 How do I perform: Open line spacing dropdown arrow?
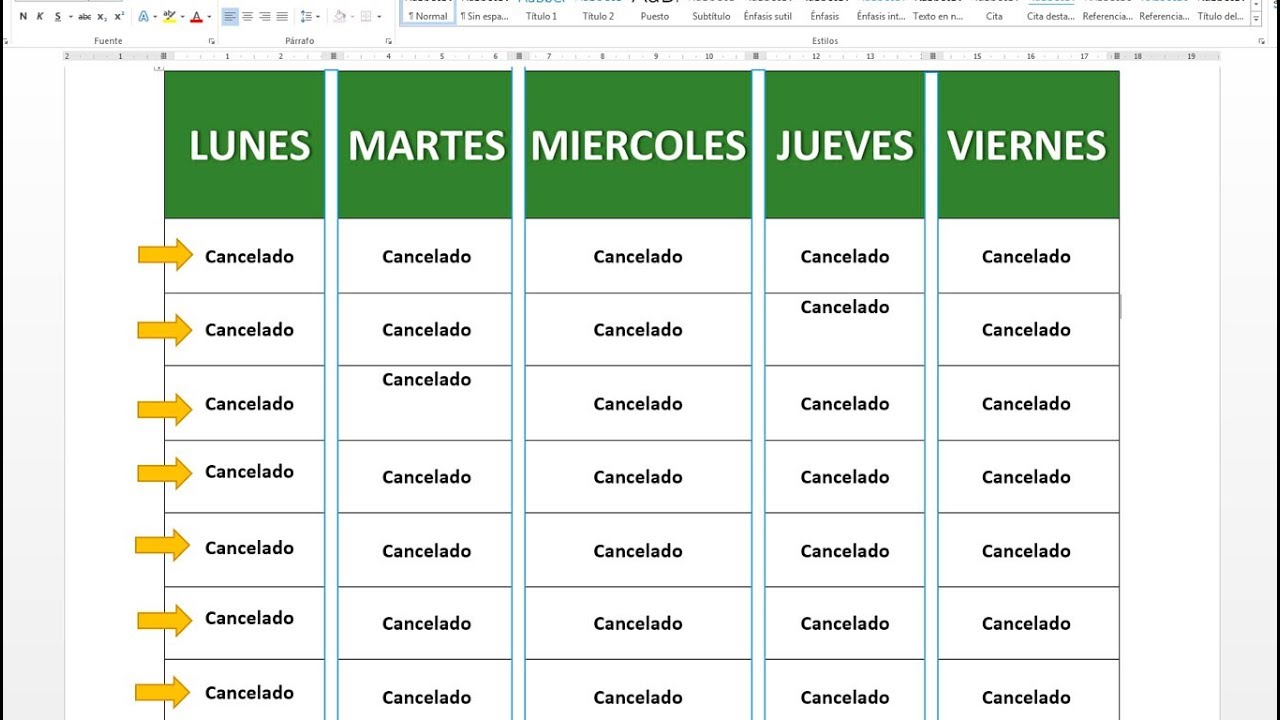(318, 17)
